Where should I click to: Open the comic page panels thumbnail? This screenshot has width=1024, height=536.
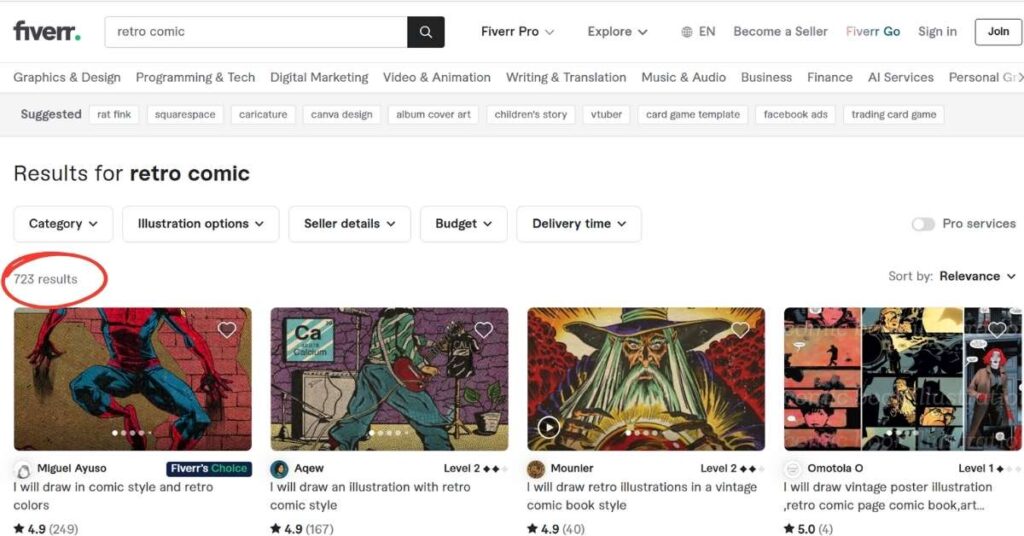(903, 379)
